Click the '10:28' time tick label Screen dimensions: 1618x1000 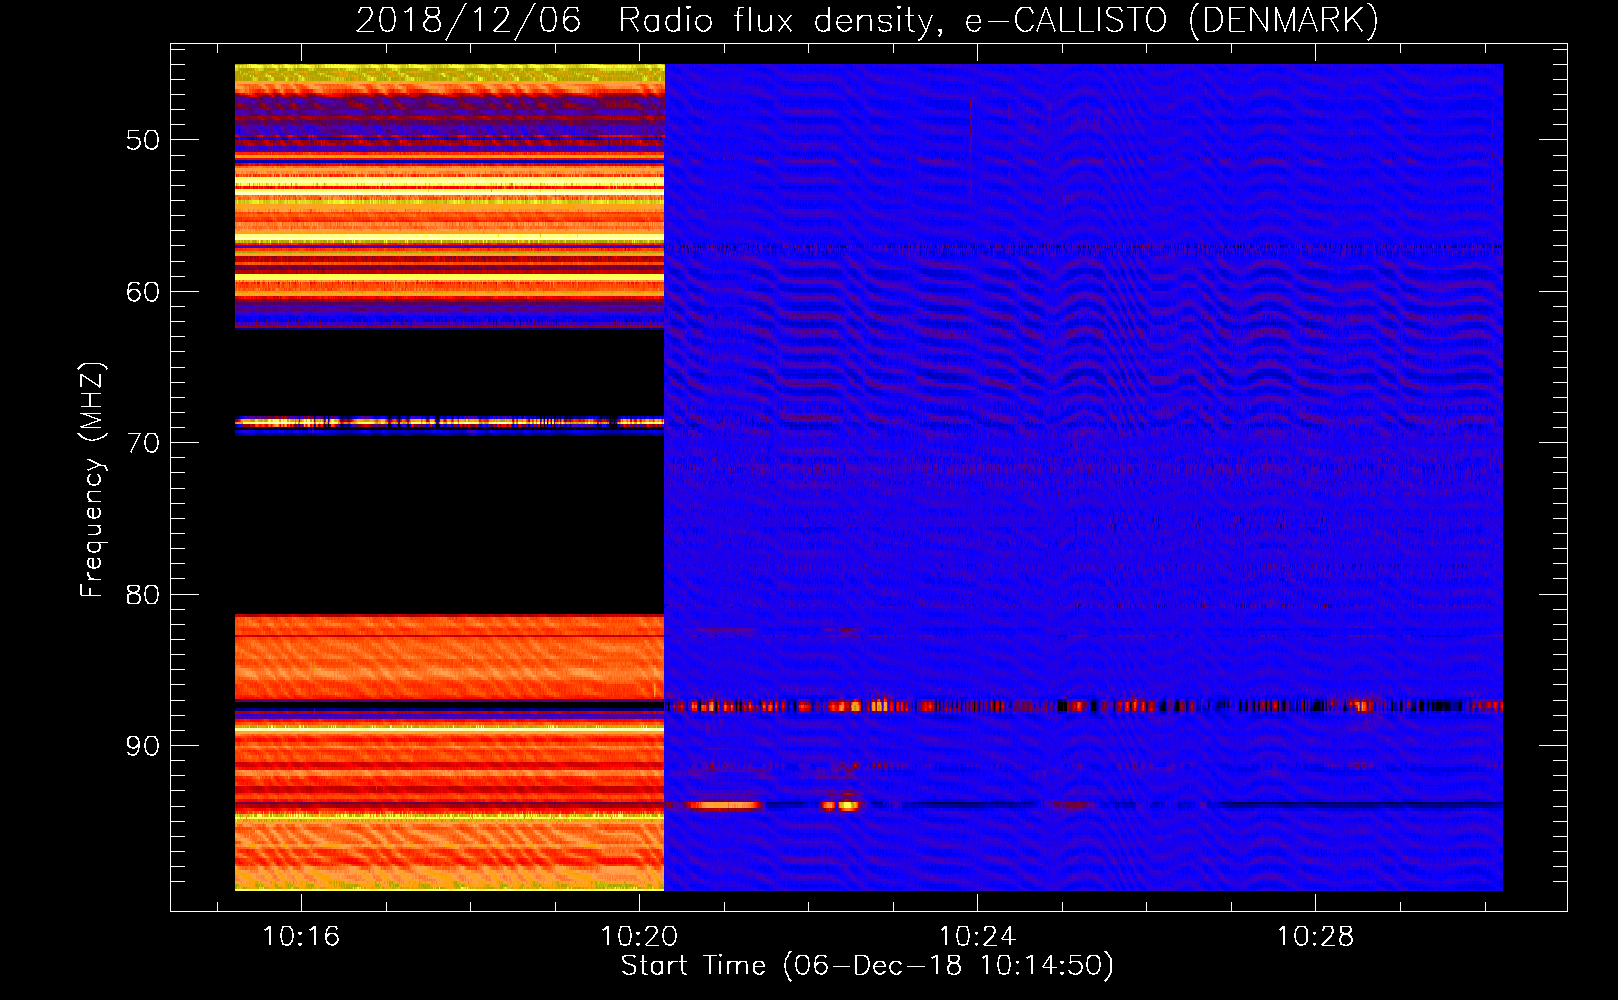coord(1315,937)
